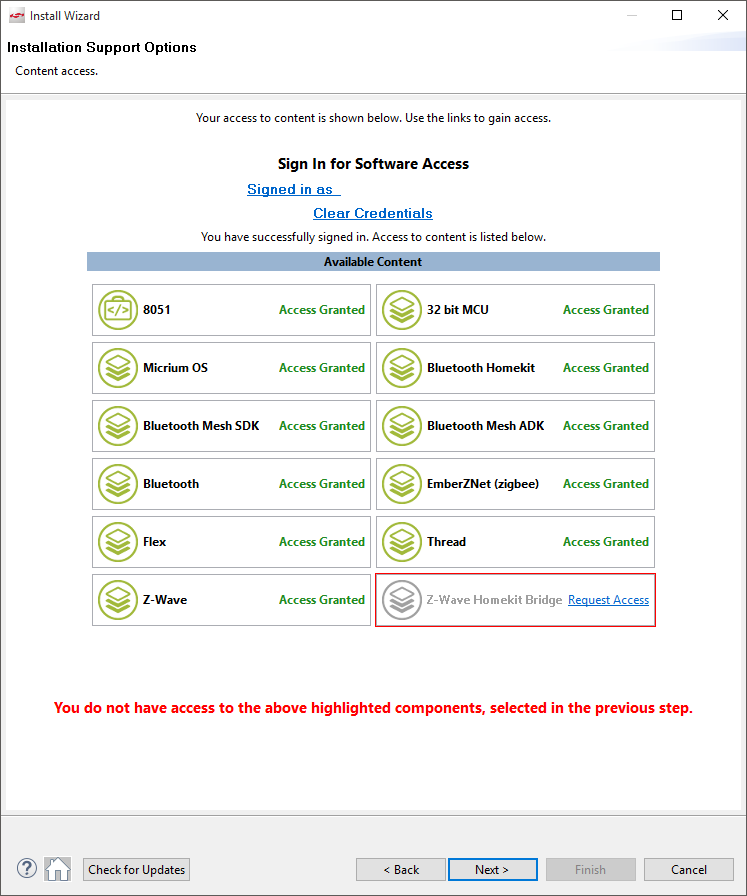Click Access Granted status for EmberZNet

(606, 484)
